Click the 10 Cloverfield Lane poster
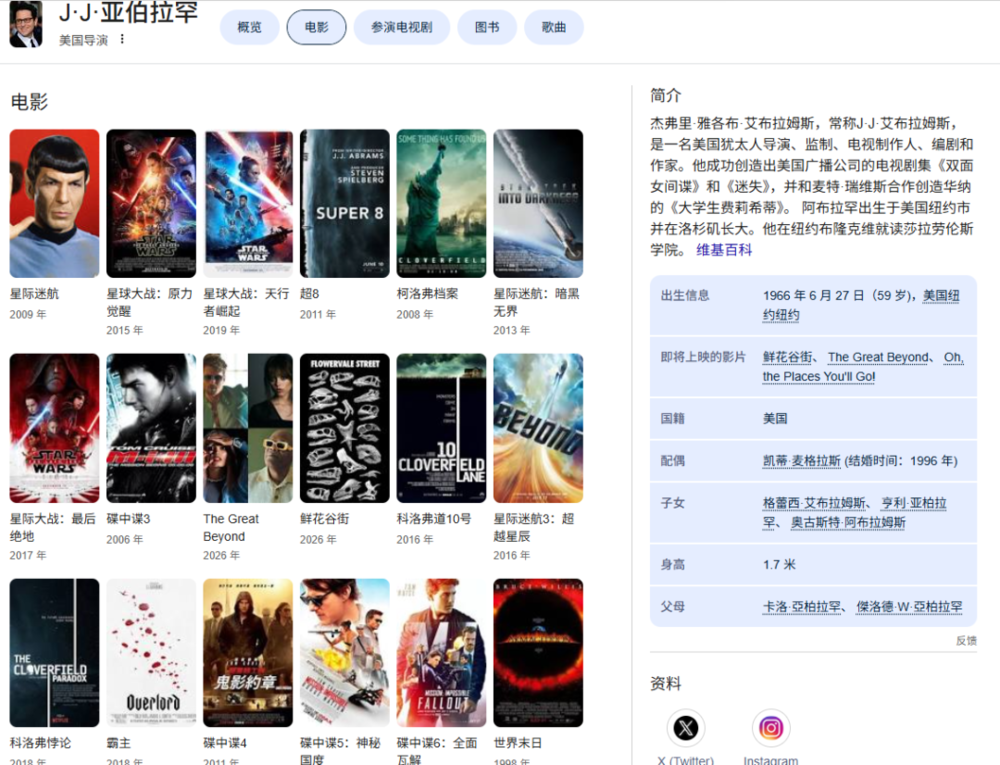1000x765 pixels. (x=441, y=428)
